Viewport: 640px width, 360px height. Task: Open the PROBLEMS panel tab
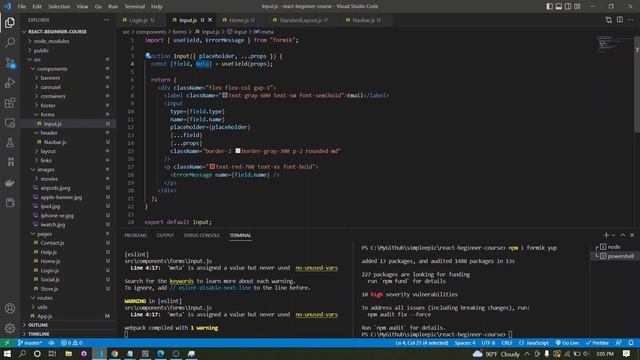(x=136, y=236)
